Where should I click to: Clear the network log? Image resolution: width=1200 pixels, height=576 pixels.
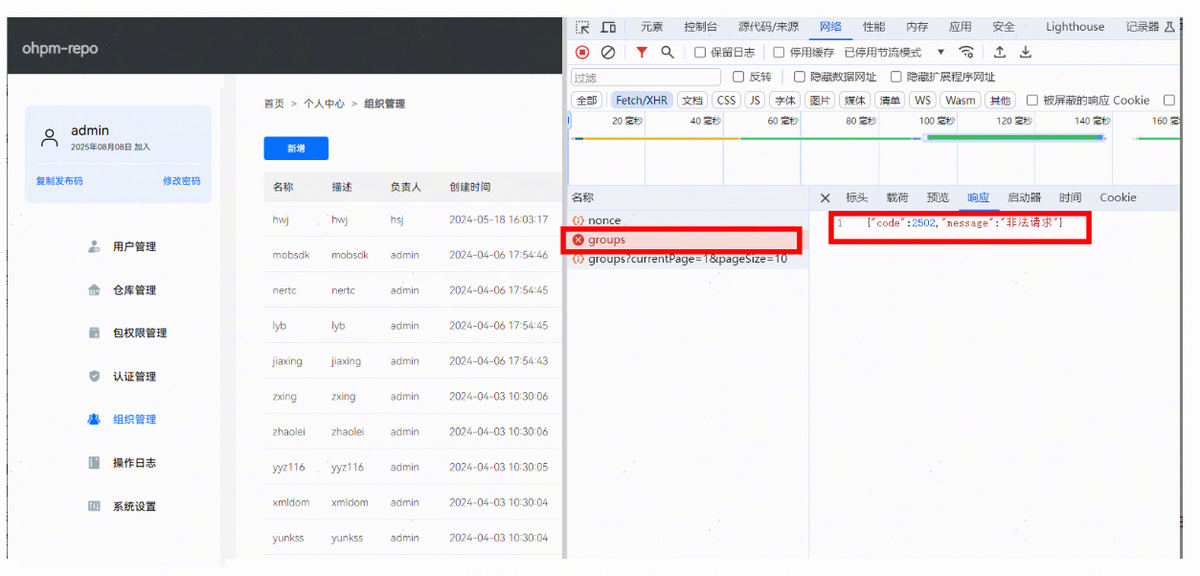coord(607,53)
